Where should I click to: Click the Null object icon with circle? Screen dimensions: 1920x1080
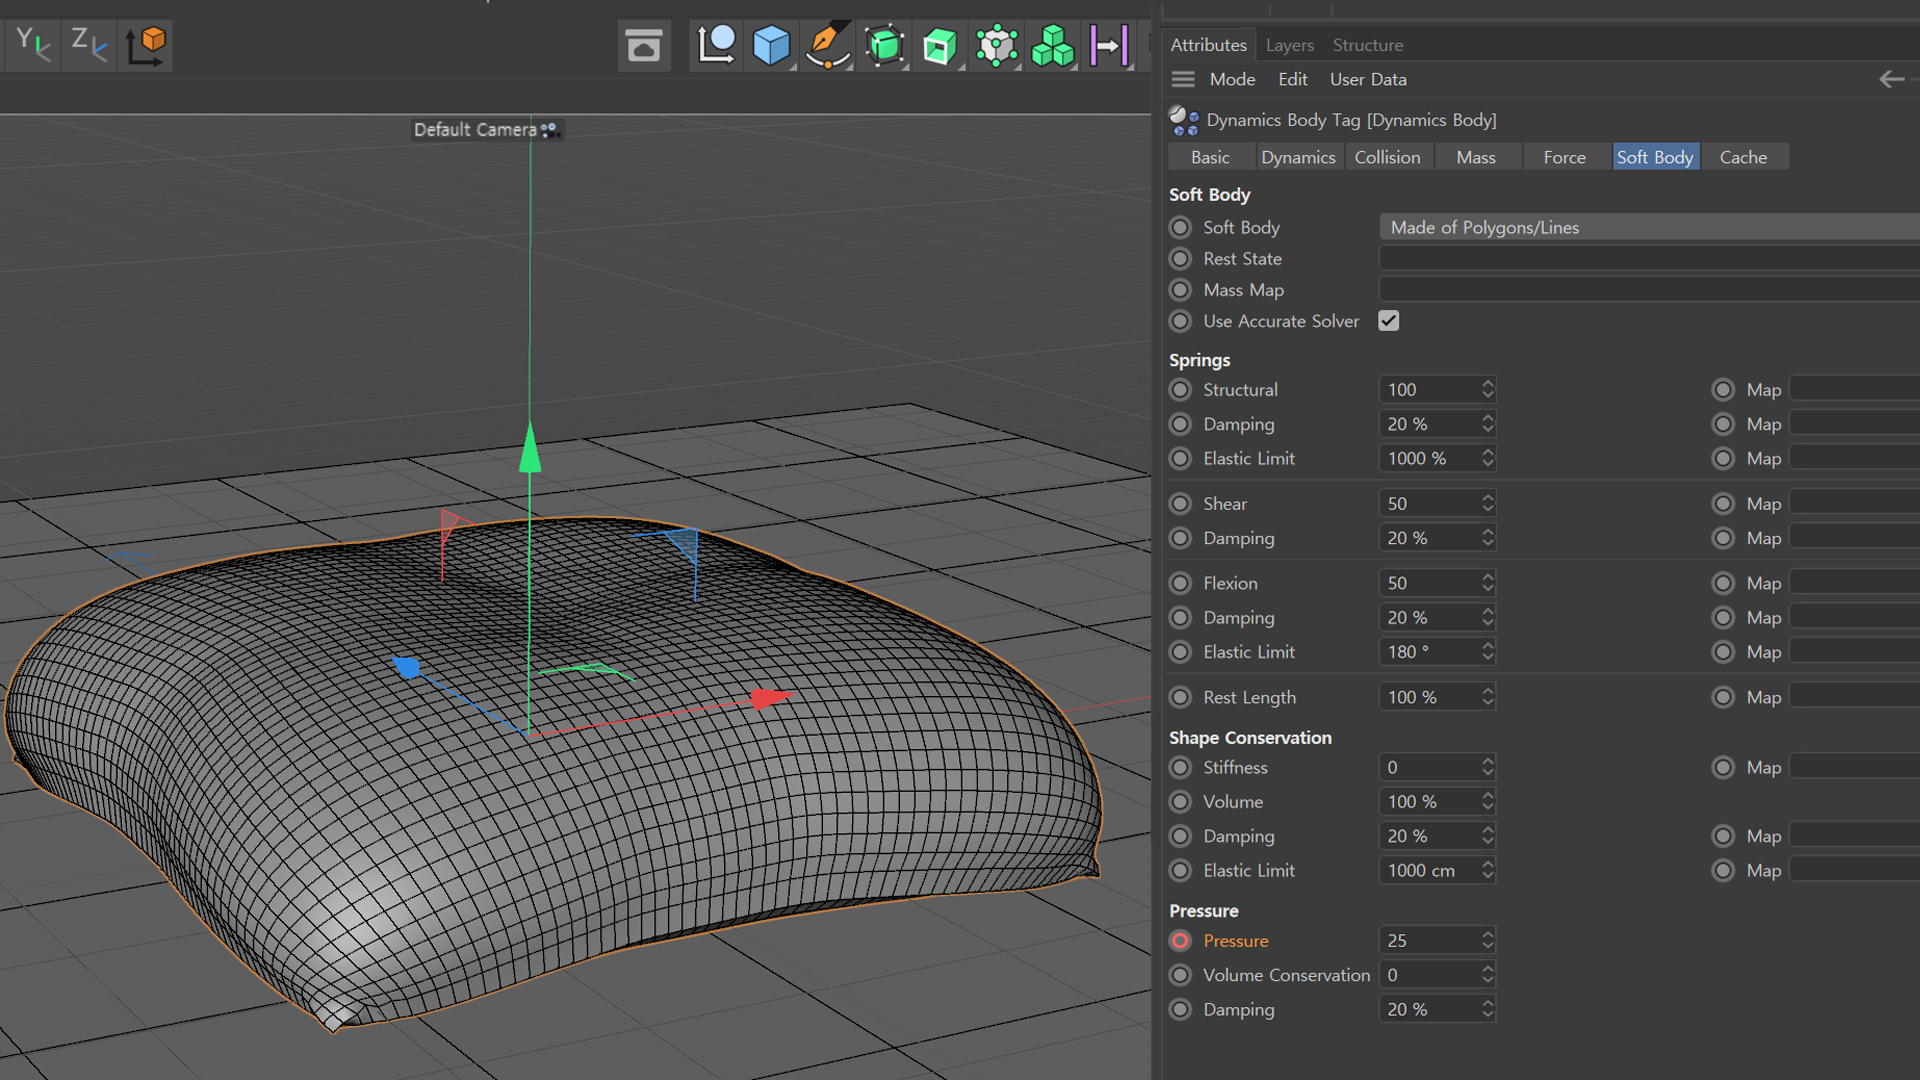tap(716, 46)
